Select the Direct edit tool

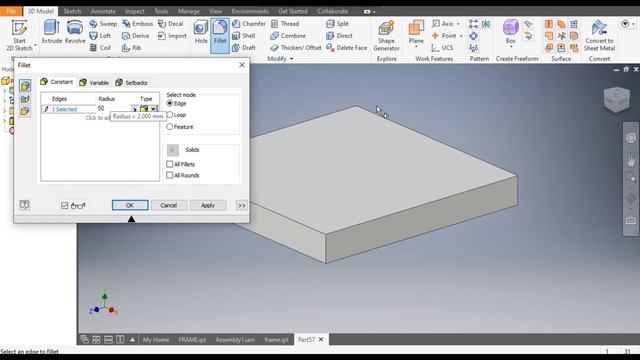click(339, 36)
